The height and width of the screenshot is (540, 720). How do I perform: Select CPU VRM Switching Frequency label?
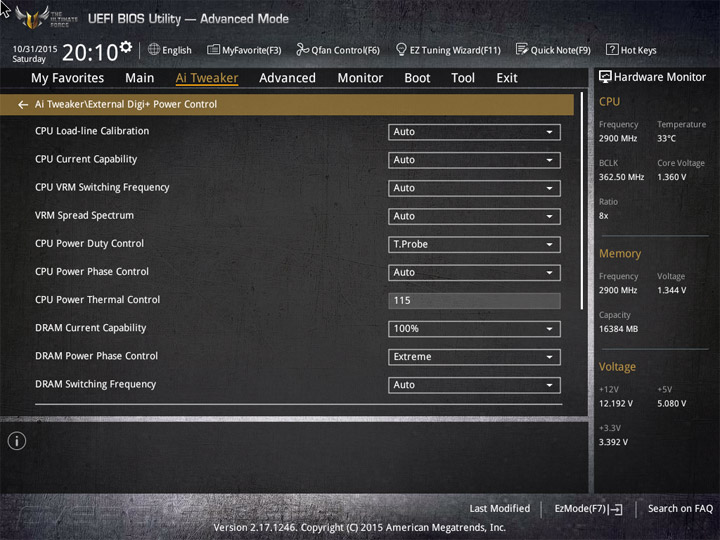tap(102, 187)
